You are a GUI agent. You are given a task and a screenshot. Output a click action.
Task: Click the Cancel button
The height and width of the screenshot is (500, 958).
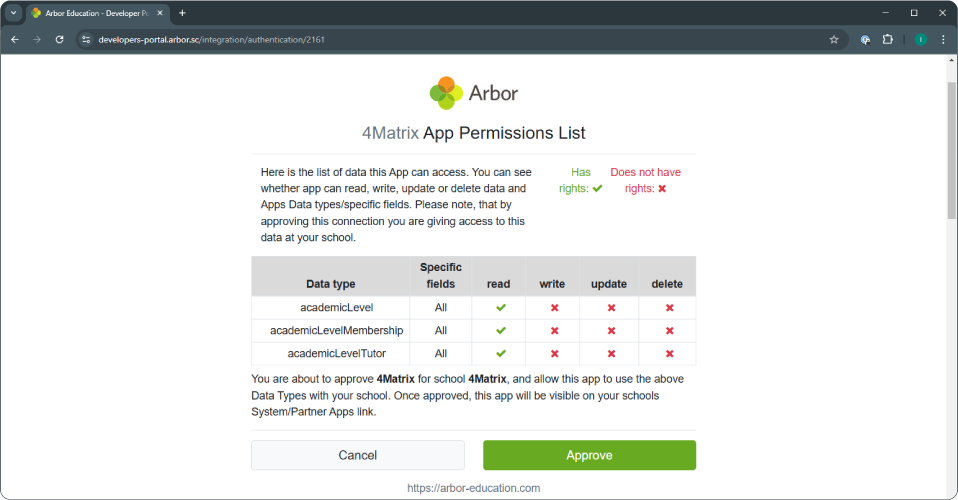pyautogui.click(x=357, y=455)
